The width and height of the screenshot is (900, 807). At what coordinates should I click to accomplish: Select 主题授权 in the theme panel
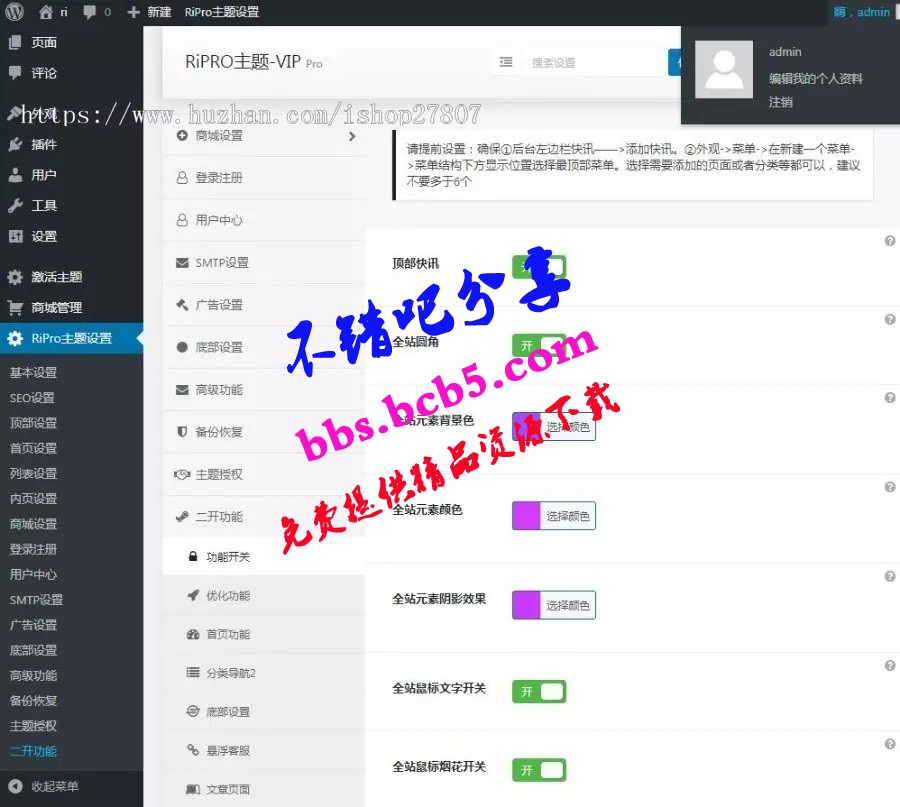[263, 475]
